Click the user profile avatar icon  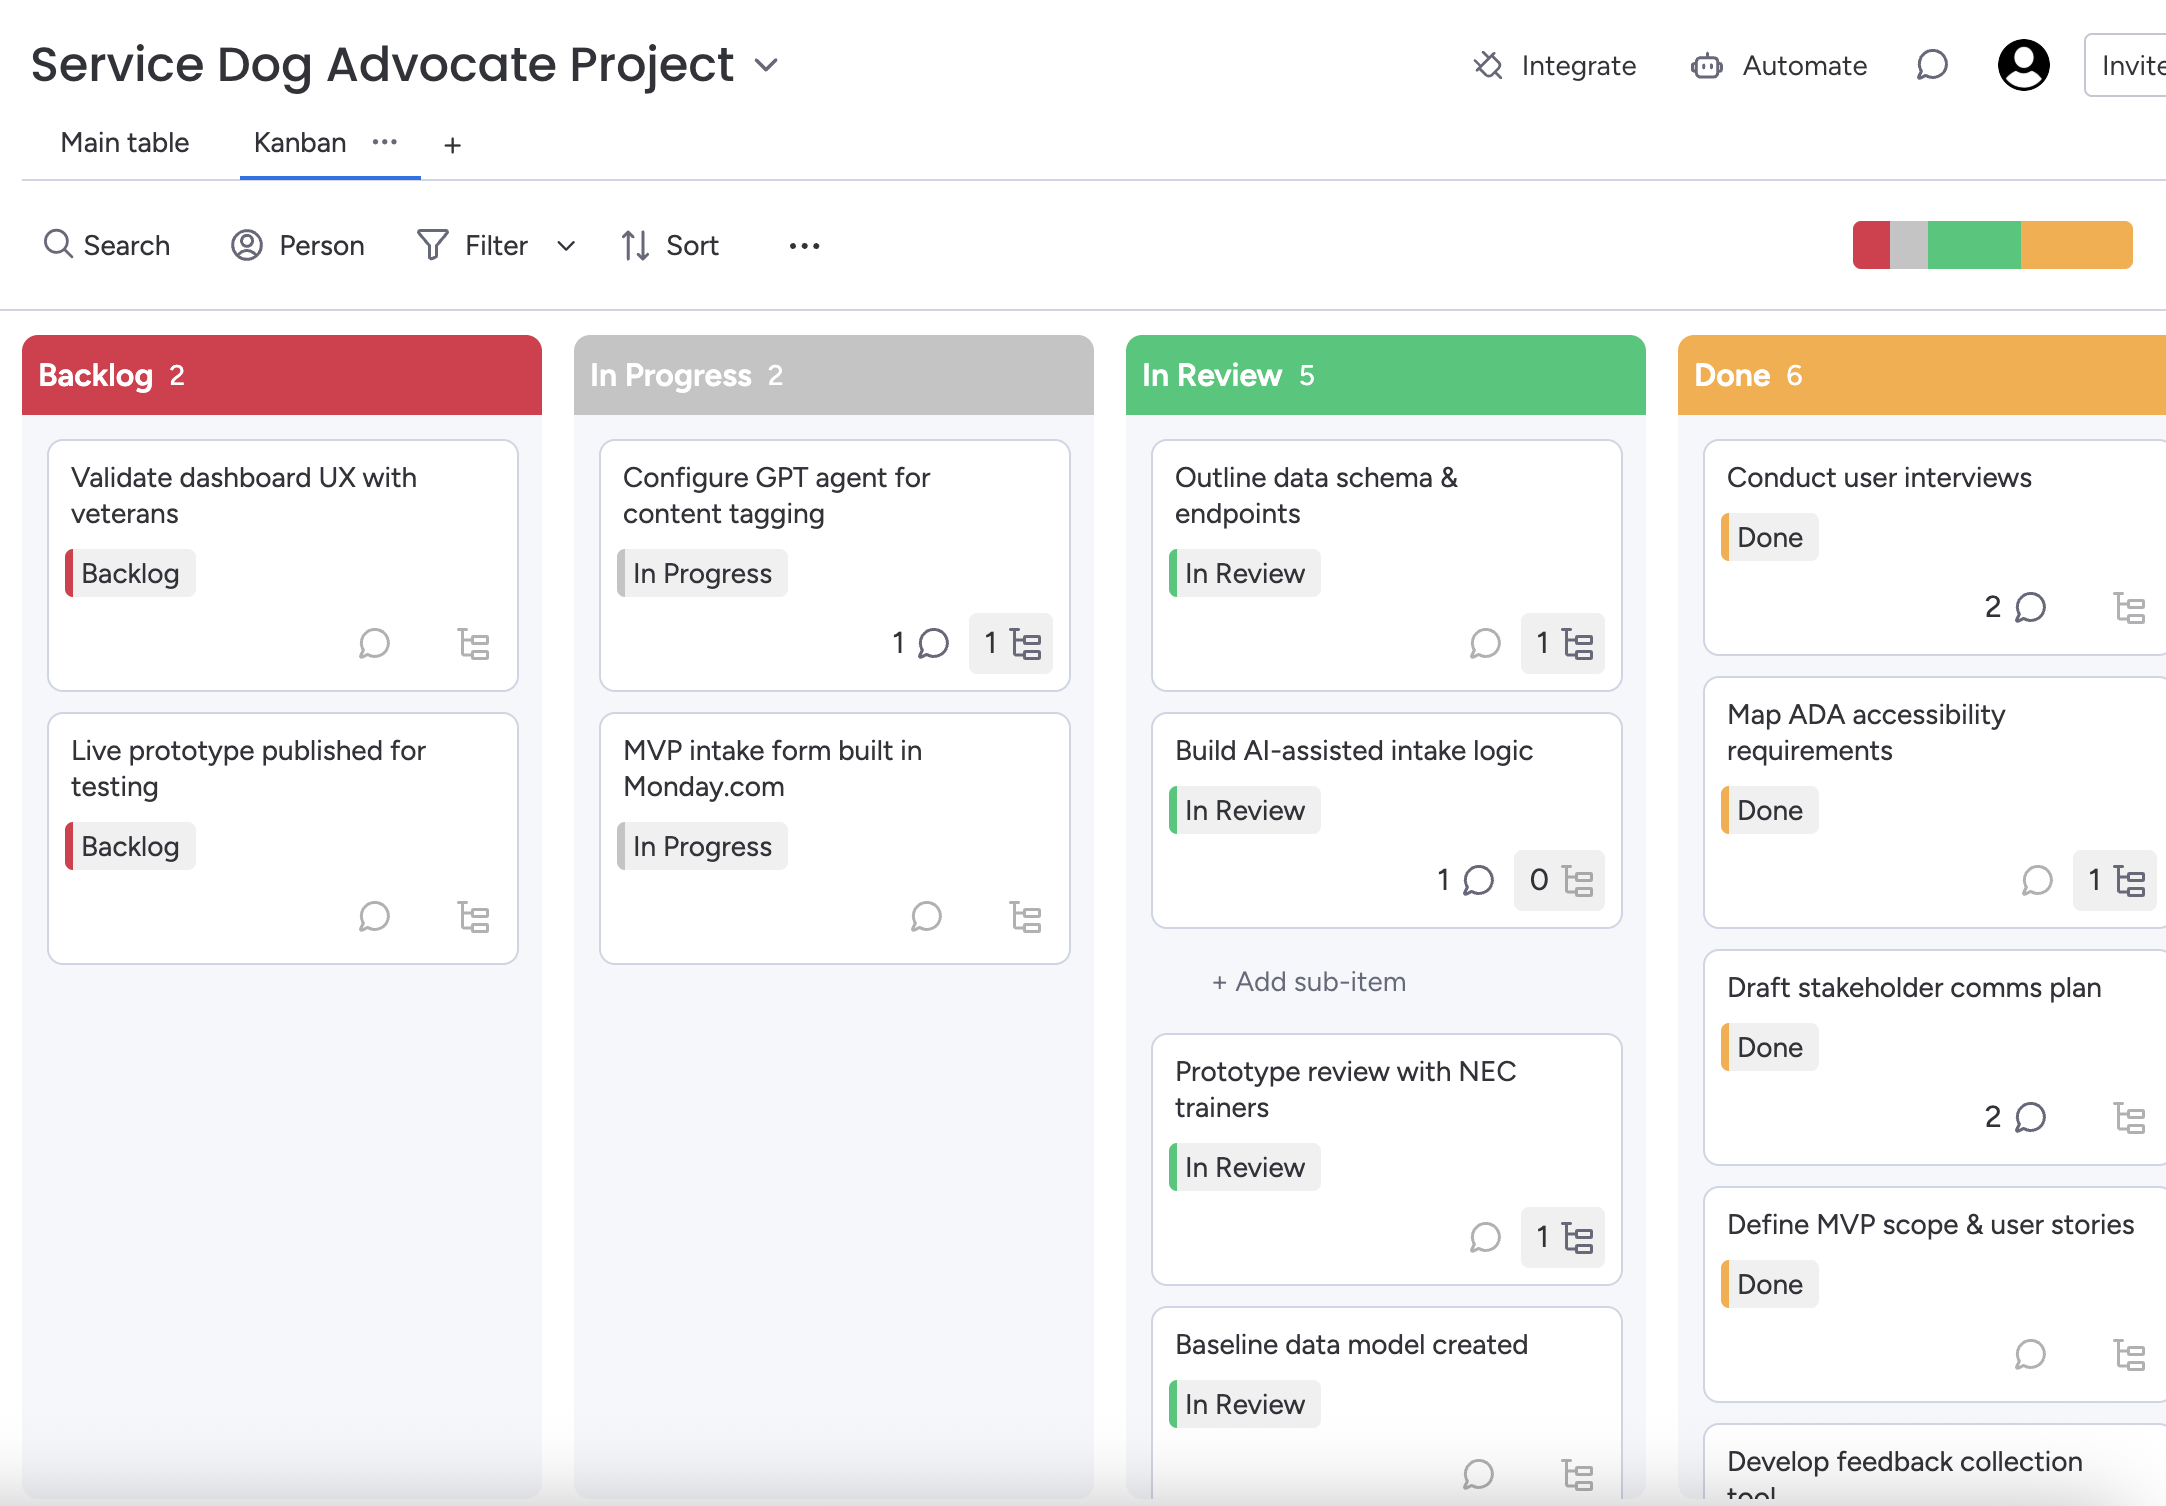[x=2023, y=65]
